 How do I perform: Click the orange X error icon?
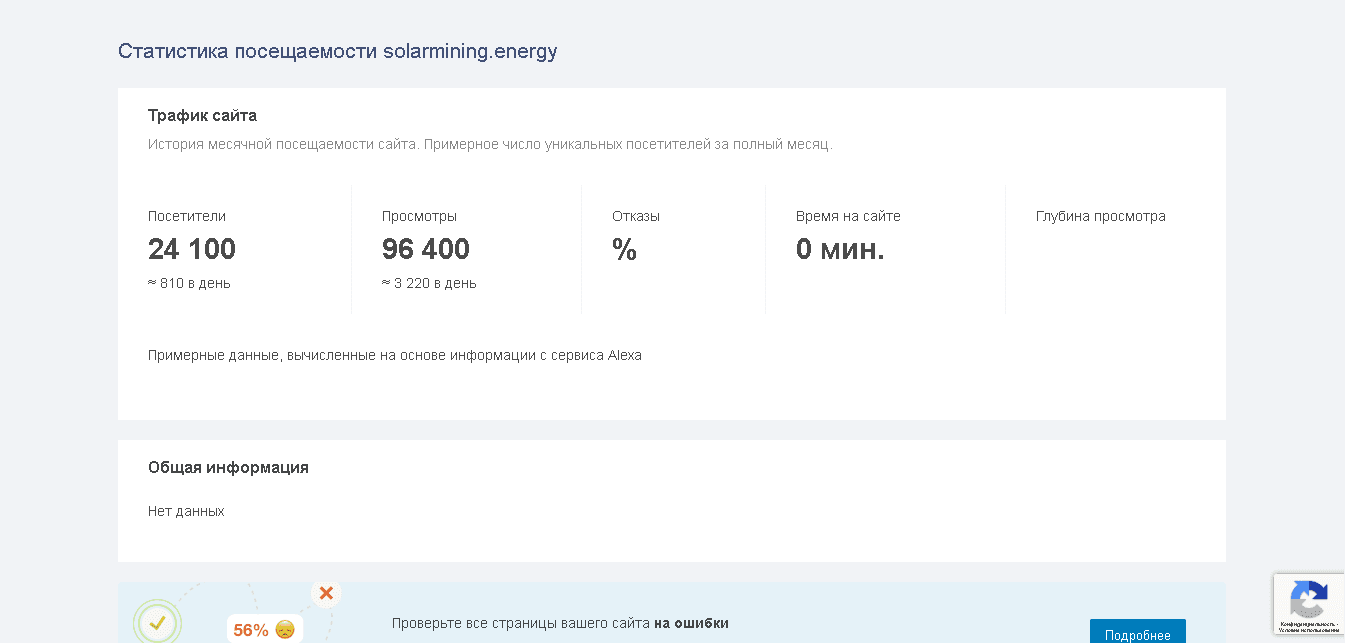pos(326,593)
